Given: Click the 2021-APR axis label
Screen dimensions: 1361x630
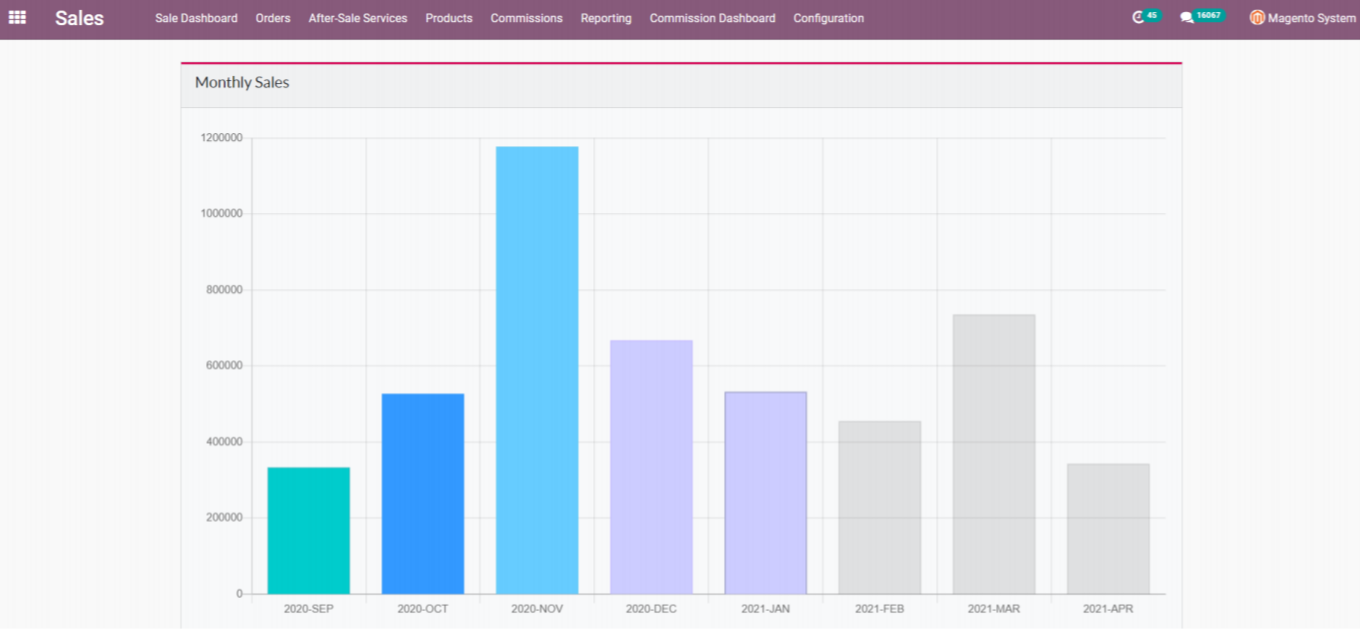Looking at the screenshot, I should [1108, 608].
